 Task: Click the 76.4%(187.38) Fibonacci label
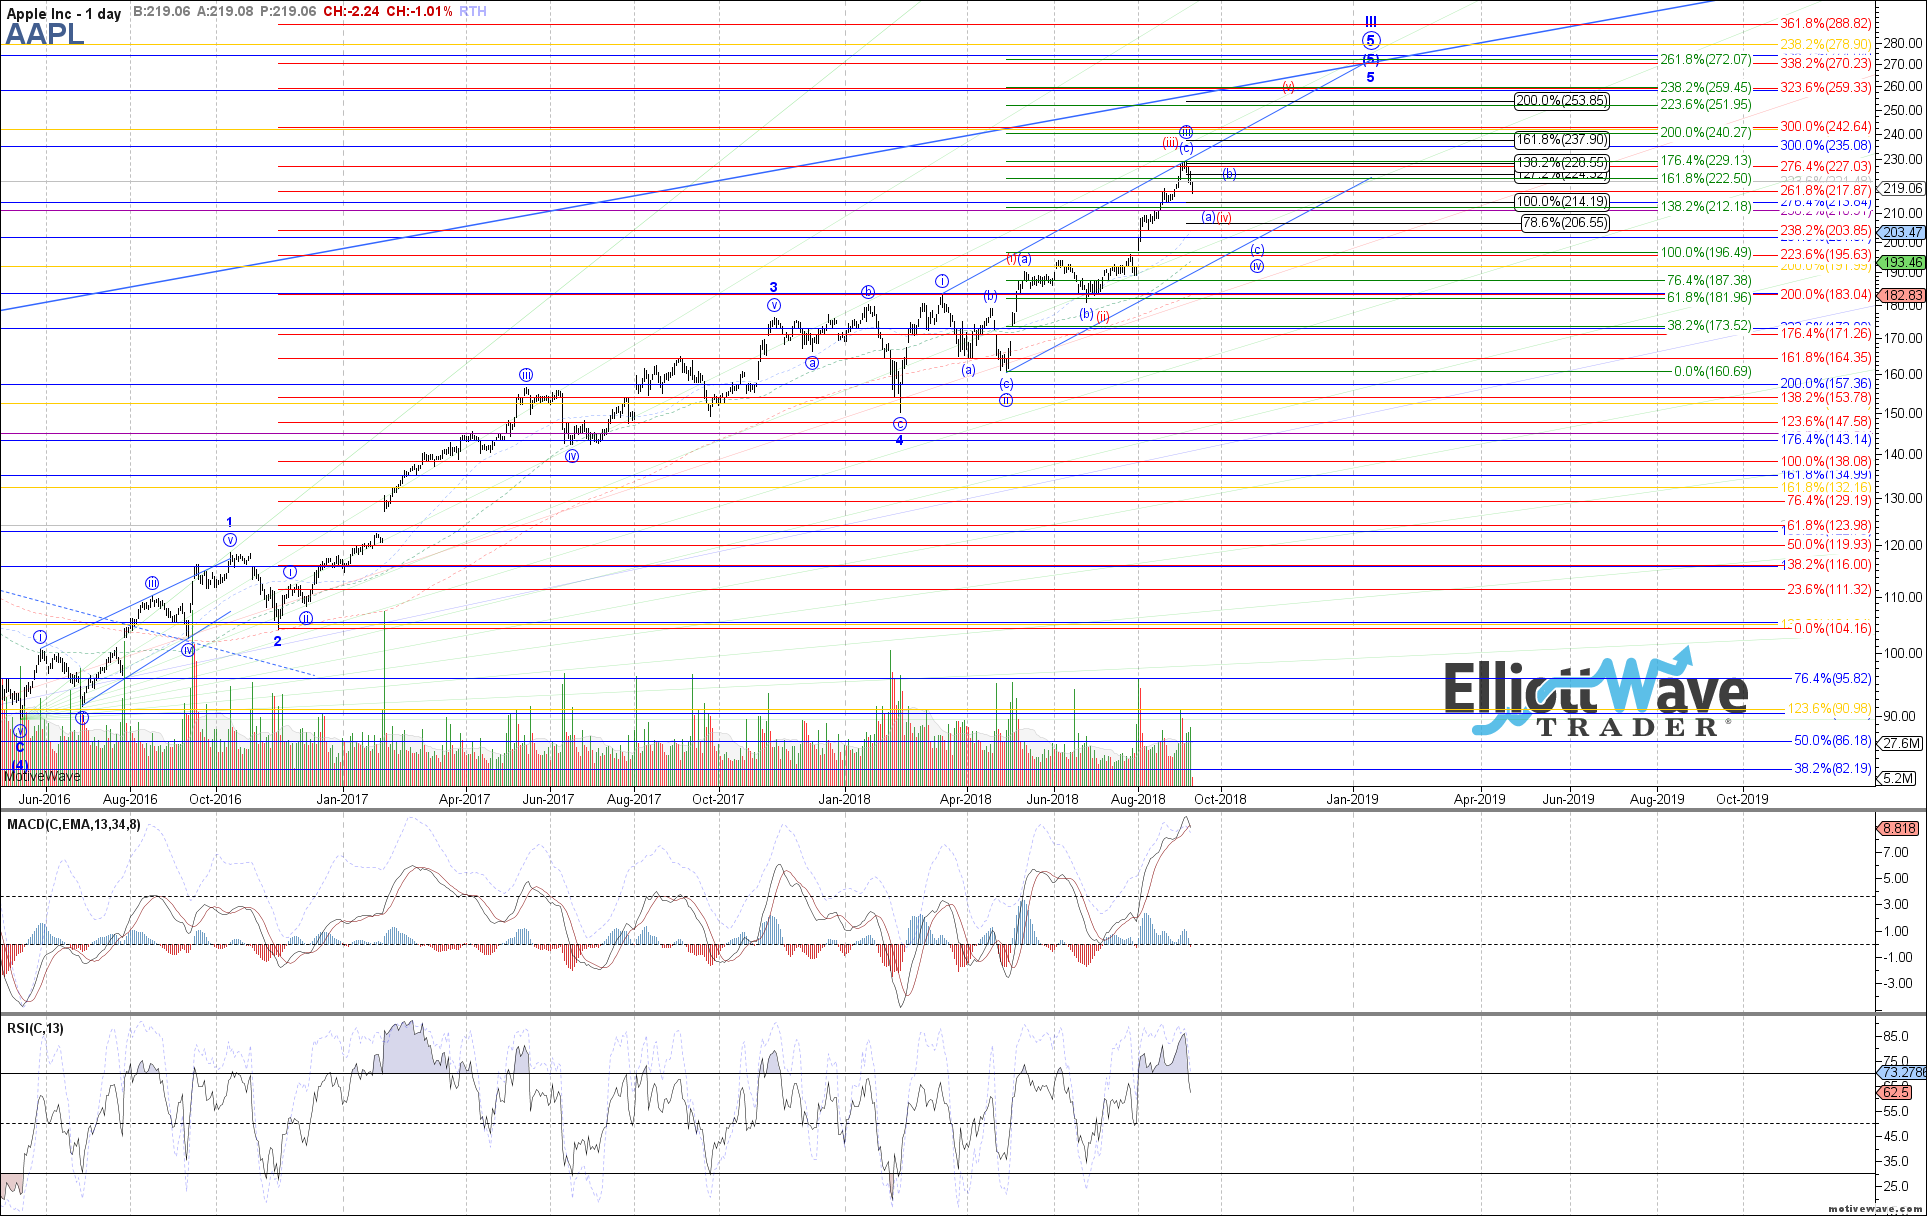tap(1709, 281)
